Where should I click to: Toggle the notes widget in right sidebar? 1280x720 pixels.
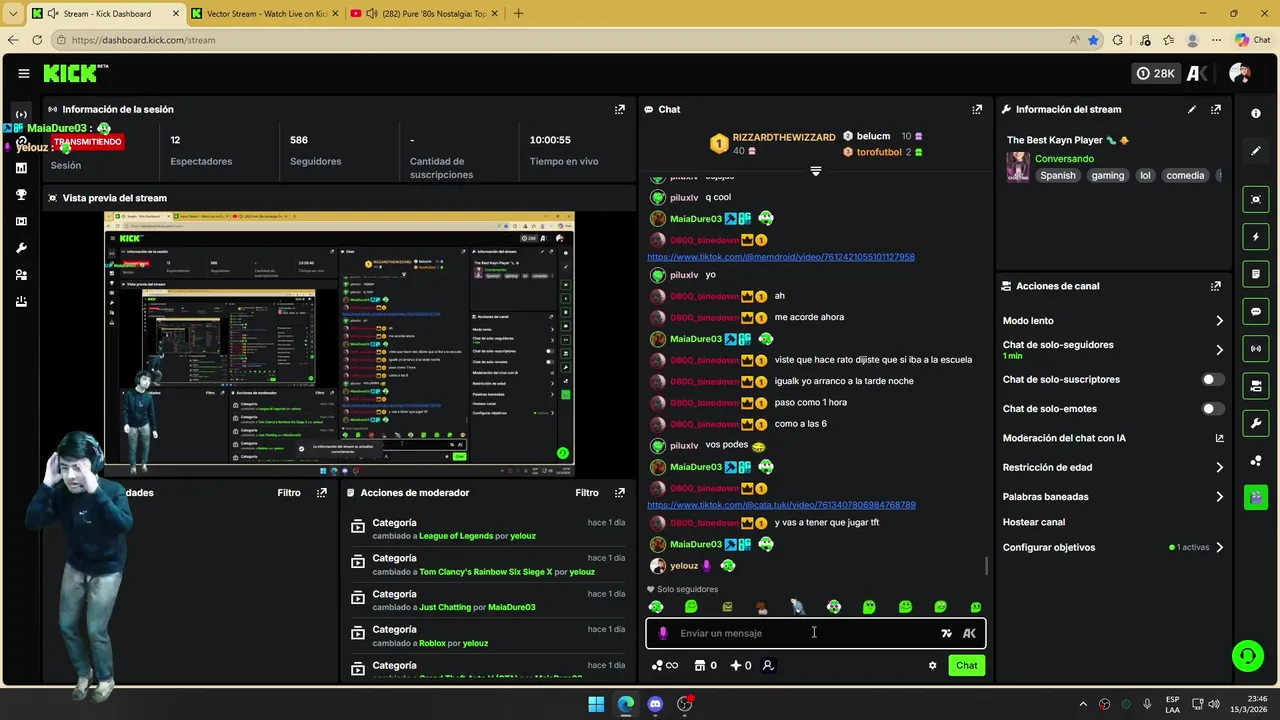coord(1256,274)
